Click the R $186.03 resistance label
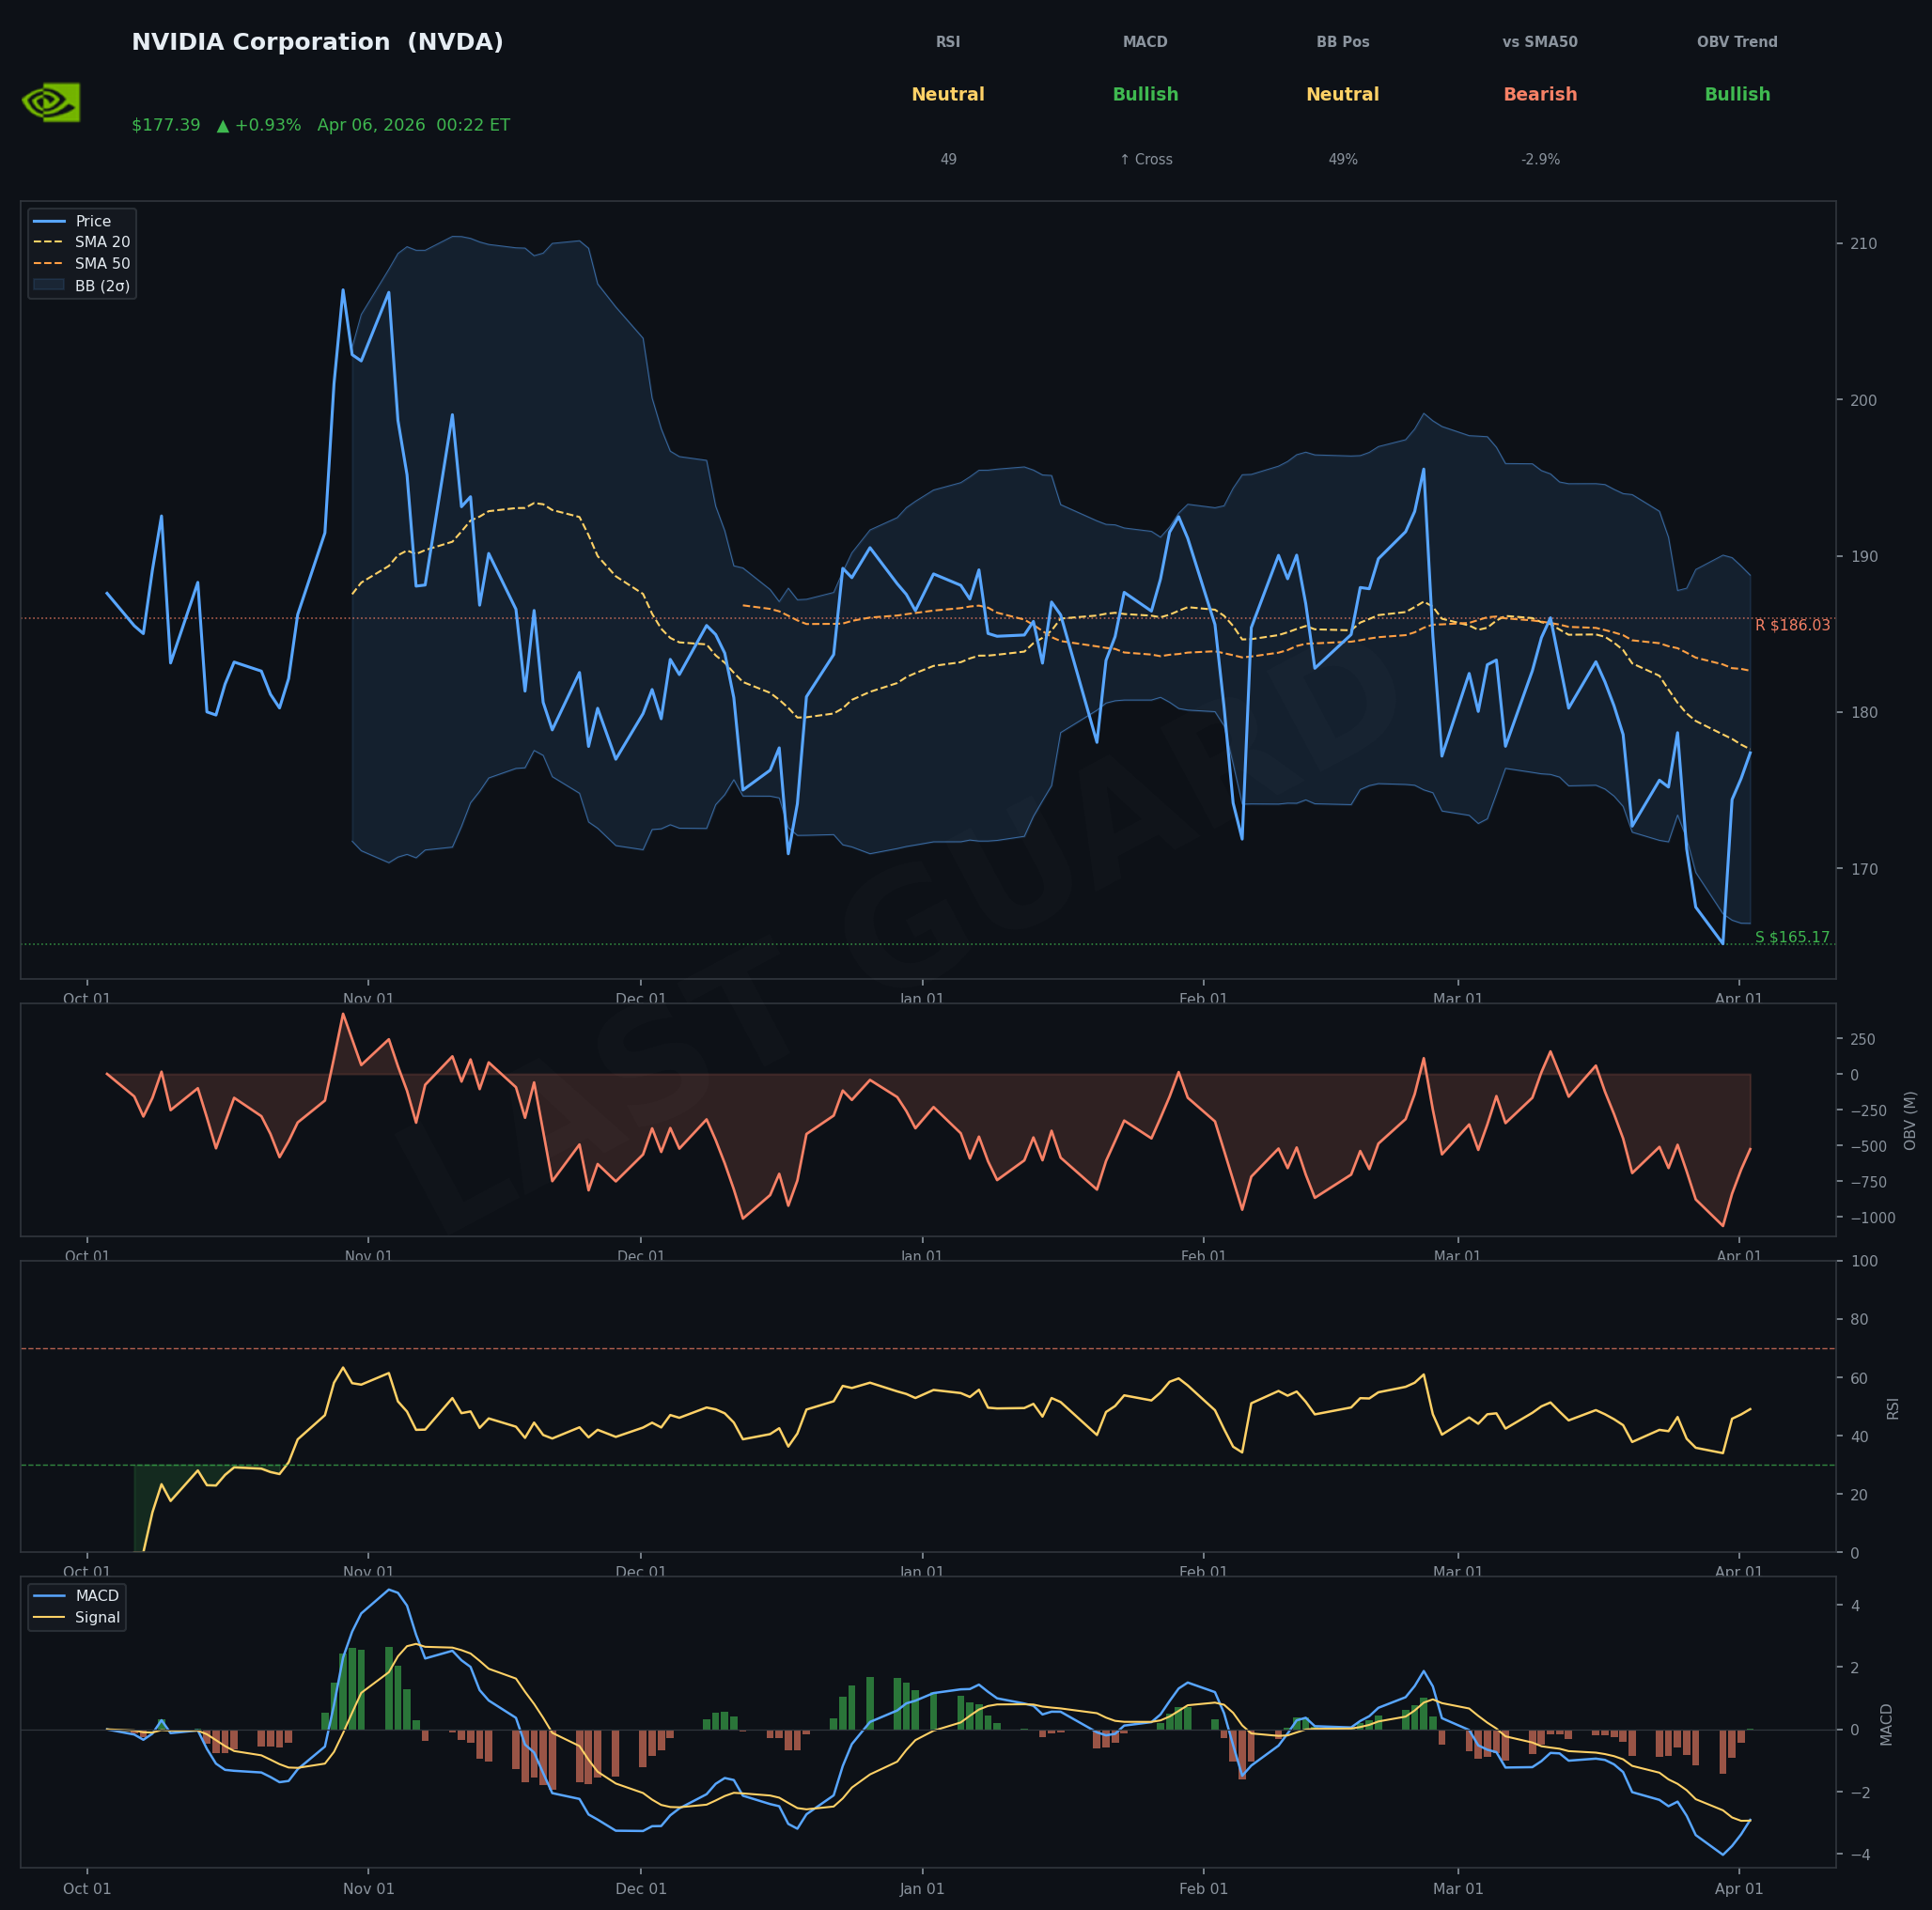 click(x=1791, y=626)
